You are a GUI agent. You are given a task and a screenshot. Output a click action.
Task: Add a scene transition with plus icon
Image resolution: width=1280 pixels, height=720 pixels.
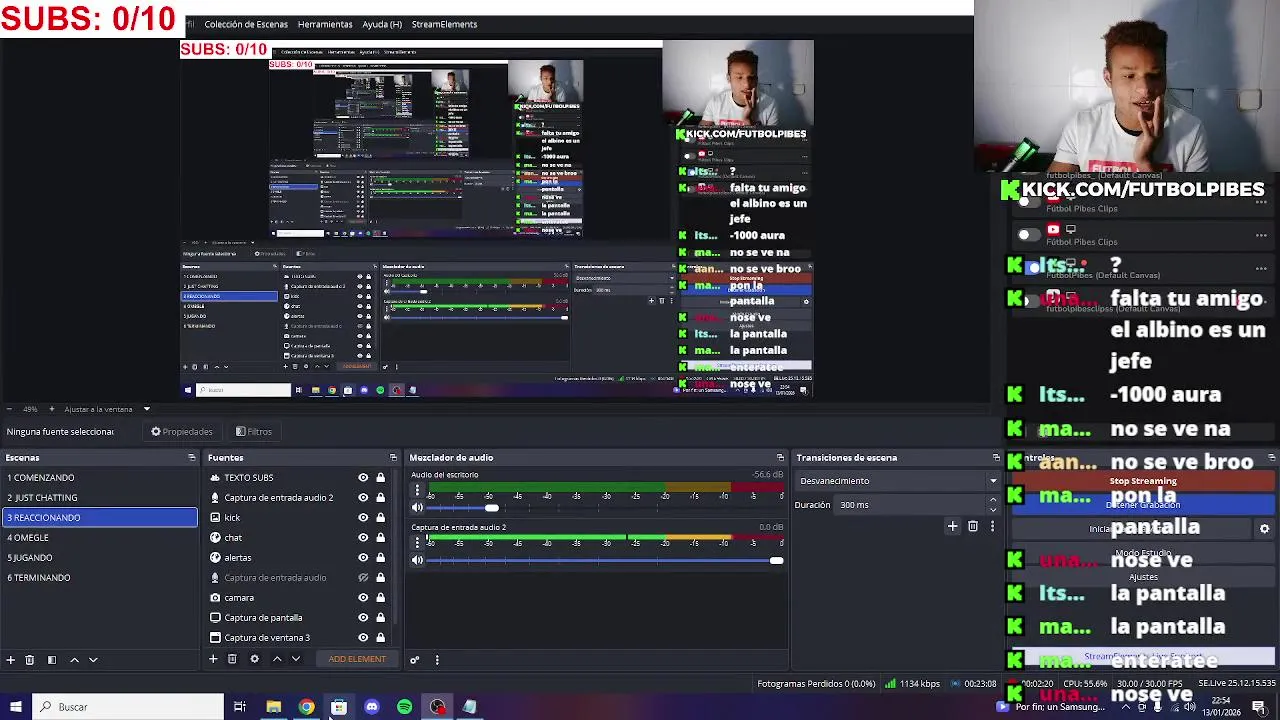tap(953, 526)
